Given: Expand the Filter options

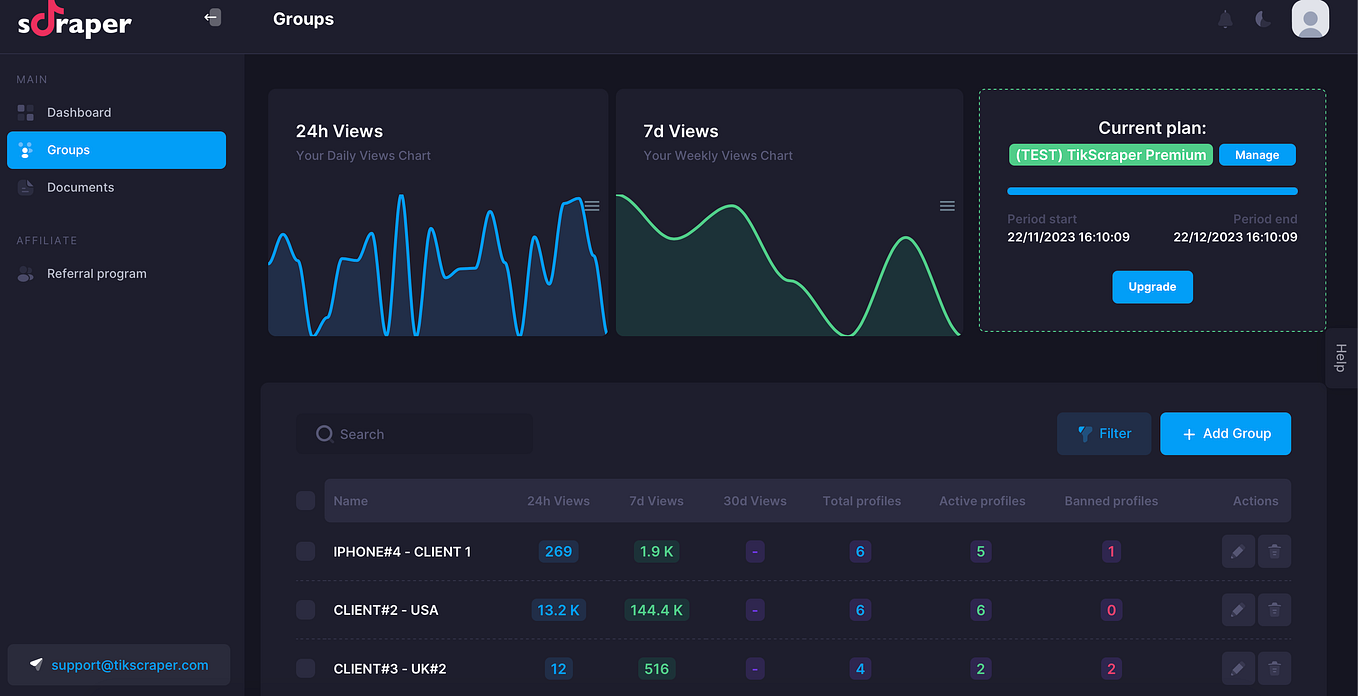Looking at the screenshot, I should 1104,434.
